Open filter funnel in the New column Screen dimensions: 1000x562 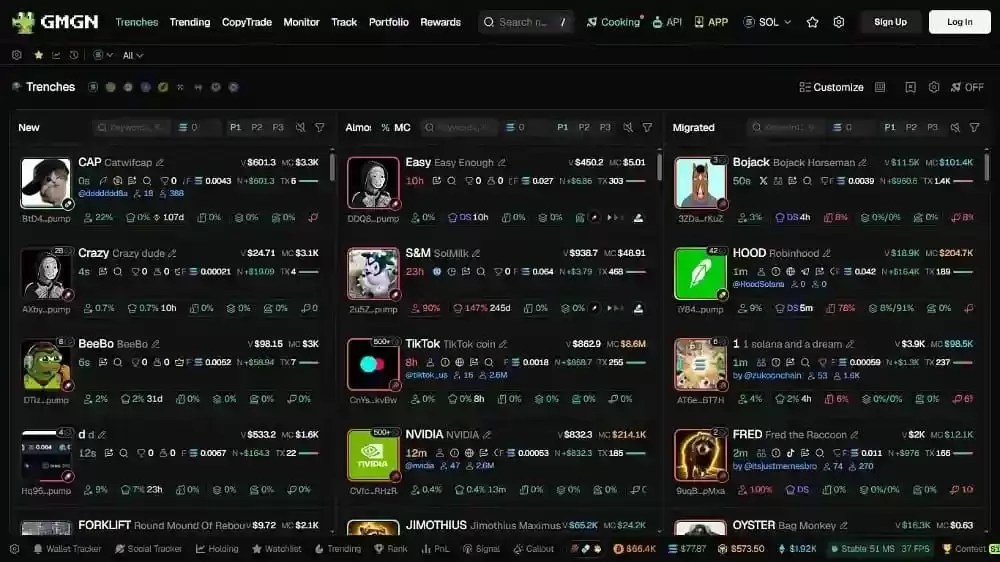pos(320,127)
